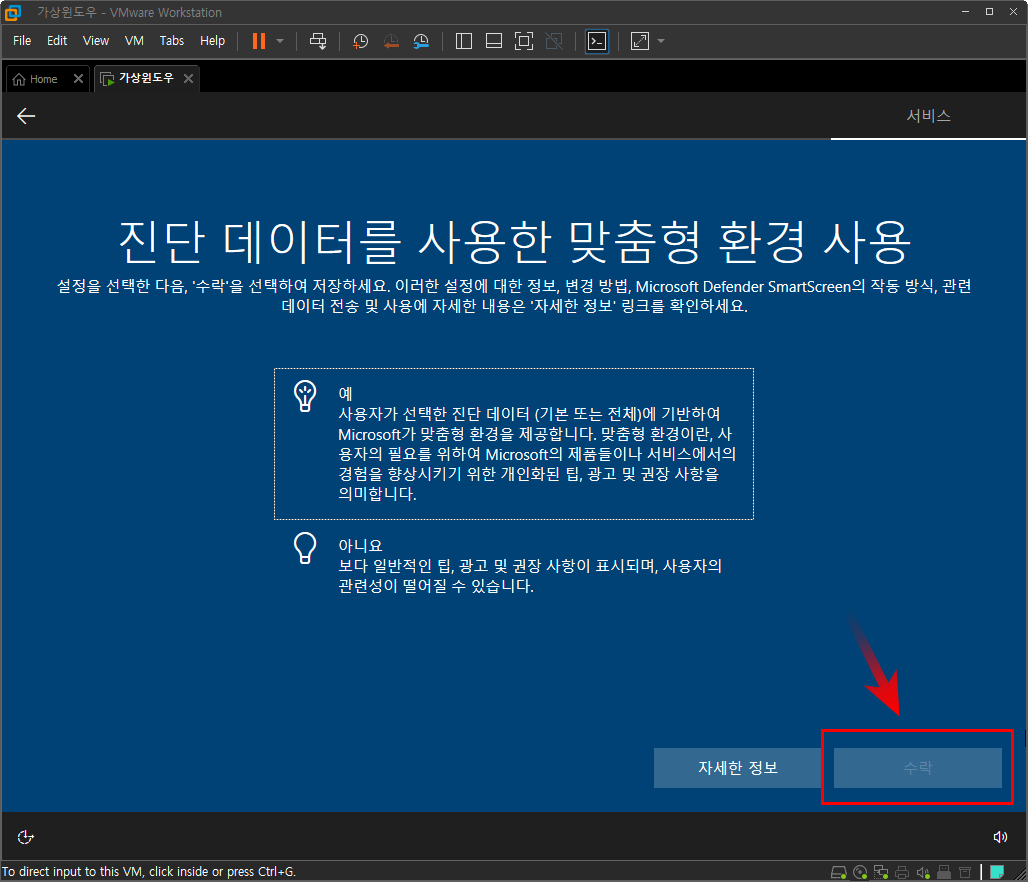The image size is (1028, 882).
Task: Open the View menu
Action: coord(96,41)
